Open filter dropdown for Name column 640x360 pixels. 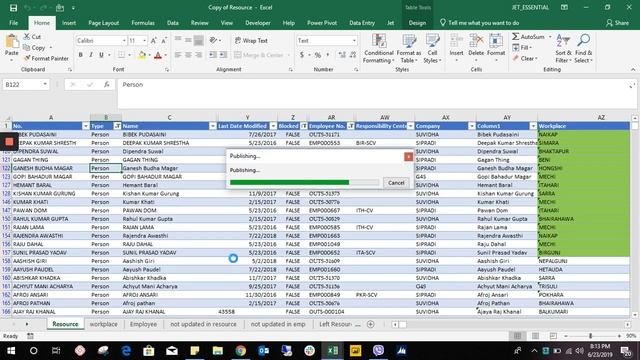pyautogui.click(x=213, y=126)
